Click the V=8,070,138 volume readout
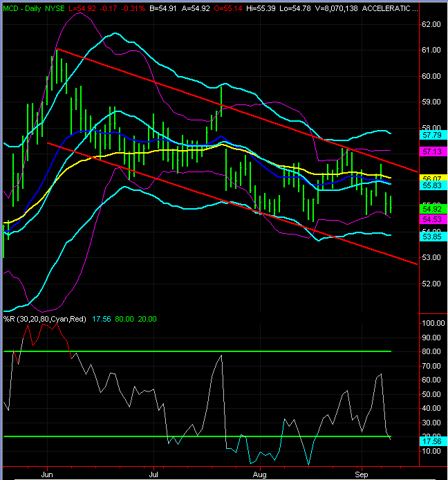The image size is (448, 480). (x=336, y=8)
